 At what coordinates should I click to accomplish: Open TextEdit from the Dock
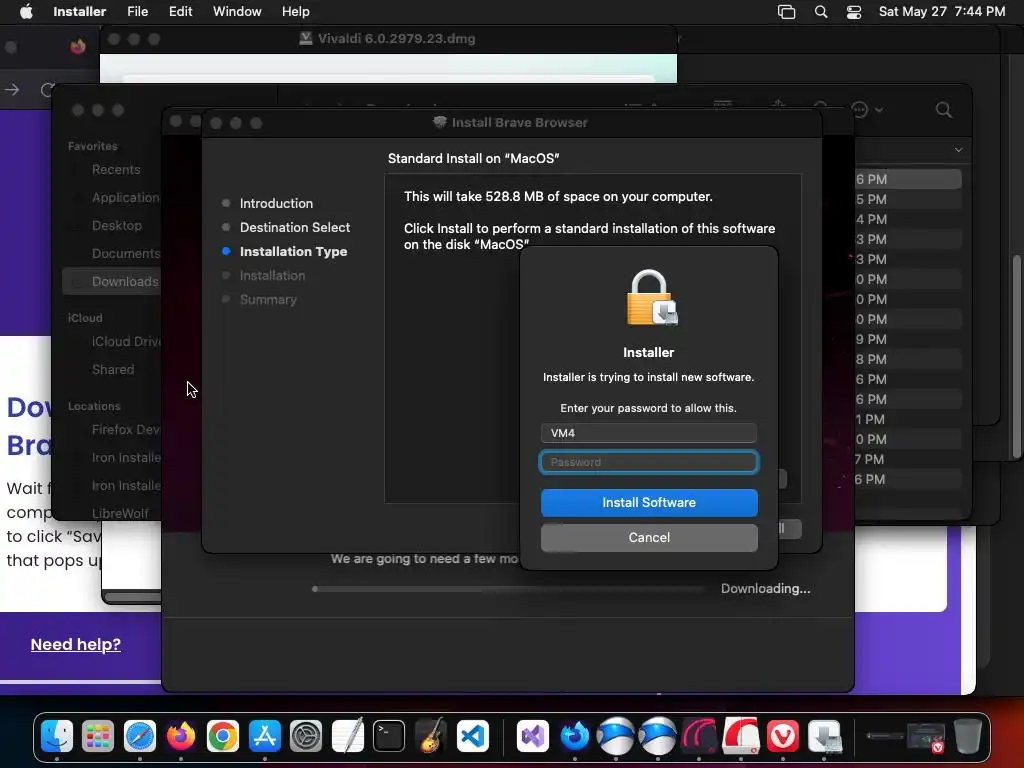(x=347, y=737)
